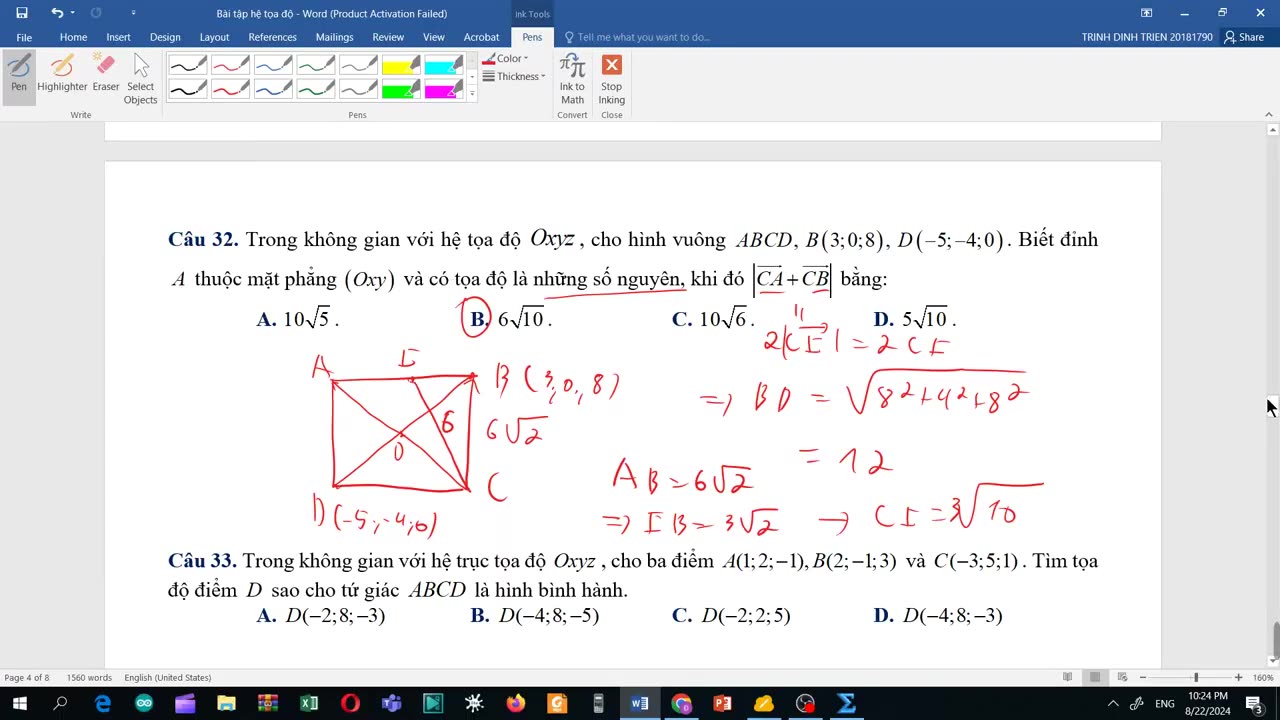This screenshot has height=720, width=1280.
Task: Expand the Undo history dropdown arrow
Action: pos(73,13)
